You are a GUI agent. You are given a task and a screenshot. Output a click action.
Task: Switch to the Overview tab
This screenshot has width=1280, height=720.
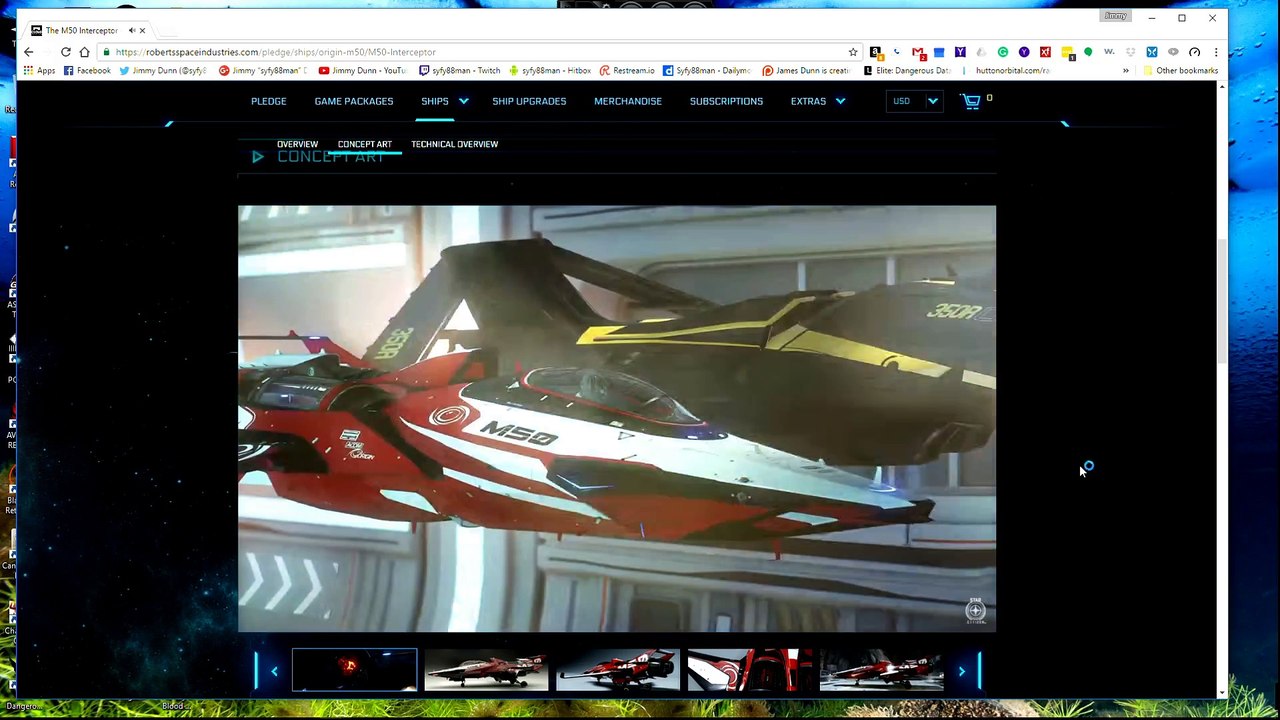click(297, 144)
